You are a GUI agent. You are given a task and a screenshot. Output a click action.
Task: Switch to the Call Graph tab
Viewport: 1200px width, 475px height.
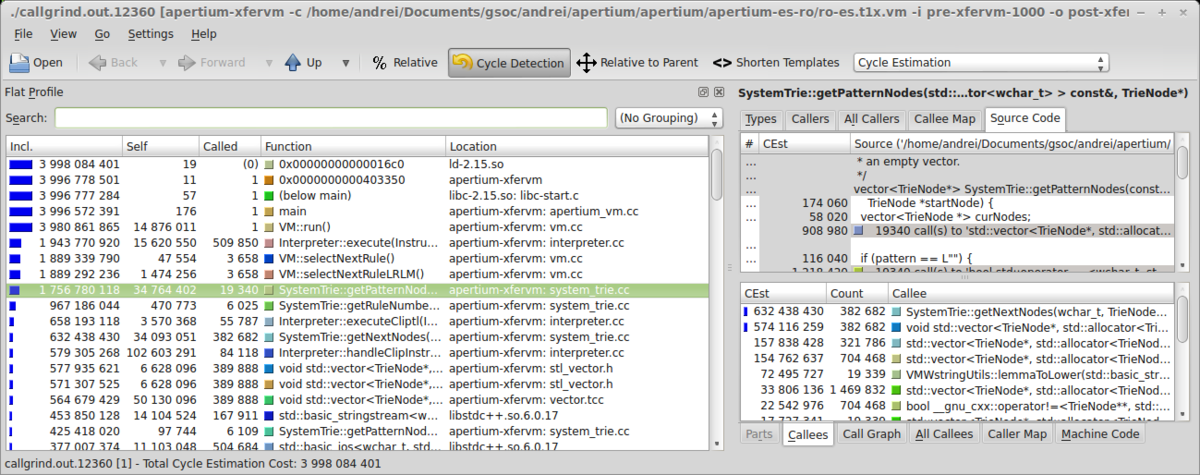tap(871, 434)
